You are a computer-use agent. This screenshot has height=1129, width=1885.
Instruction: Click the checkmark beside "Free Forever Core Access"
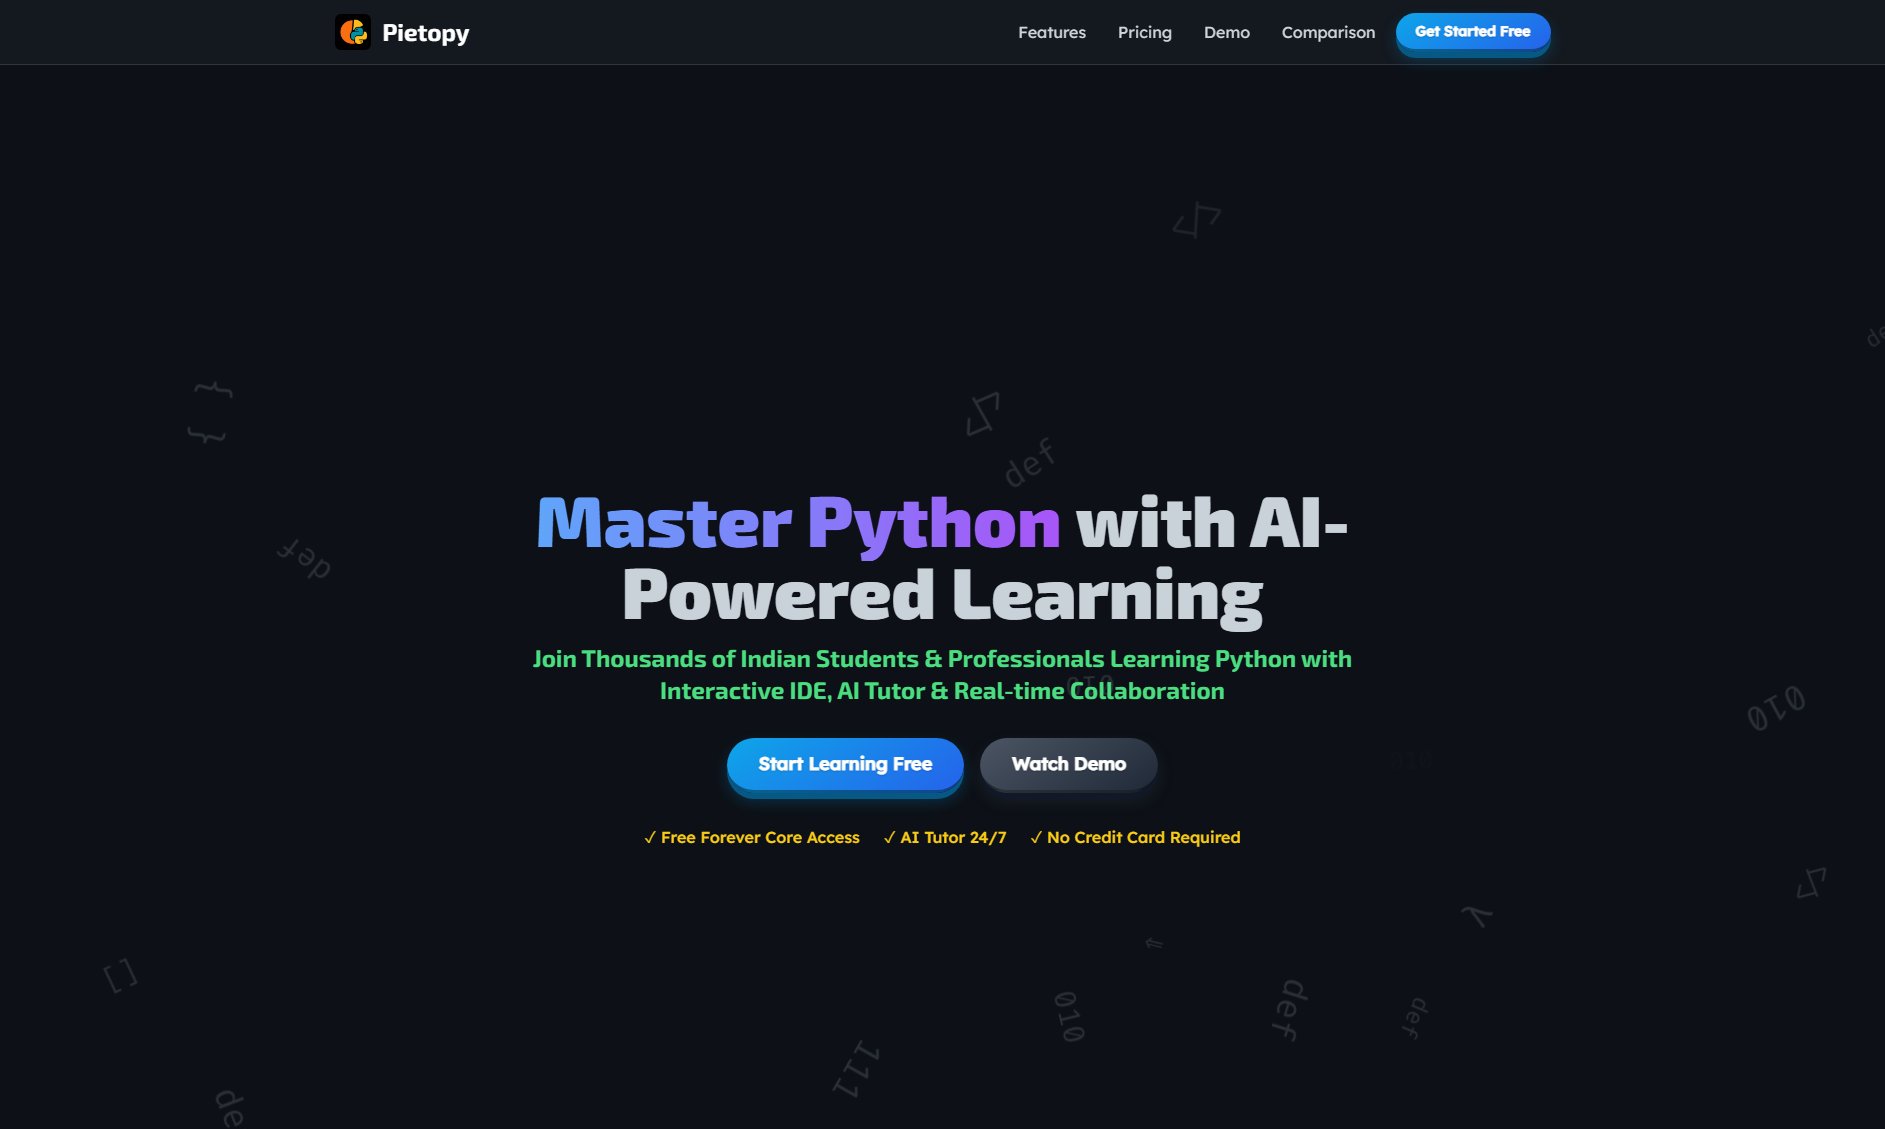[x=650, y=837]
